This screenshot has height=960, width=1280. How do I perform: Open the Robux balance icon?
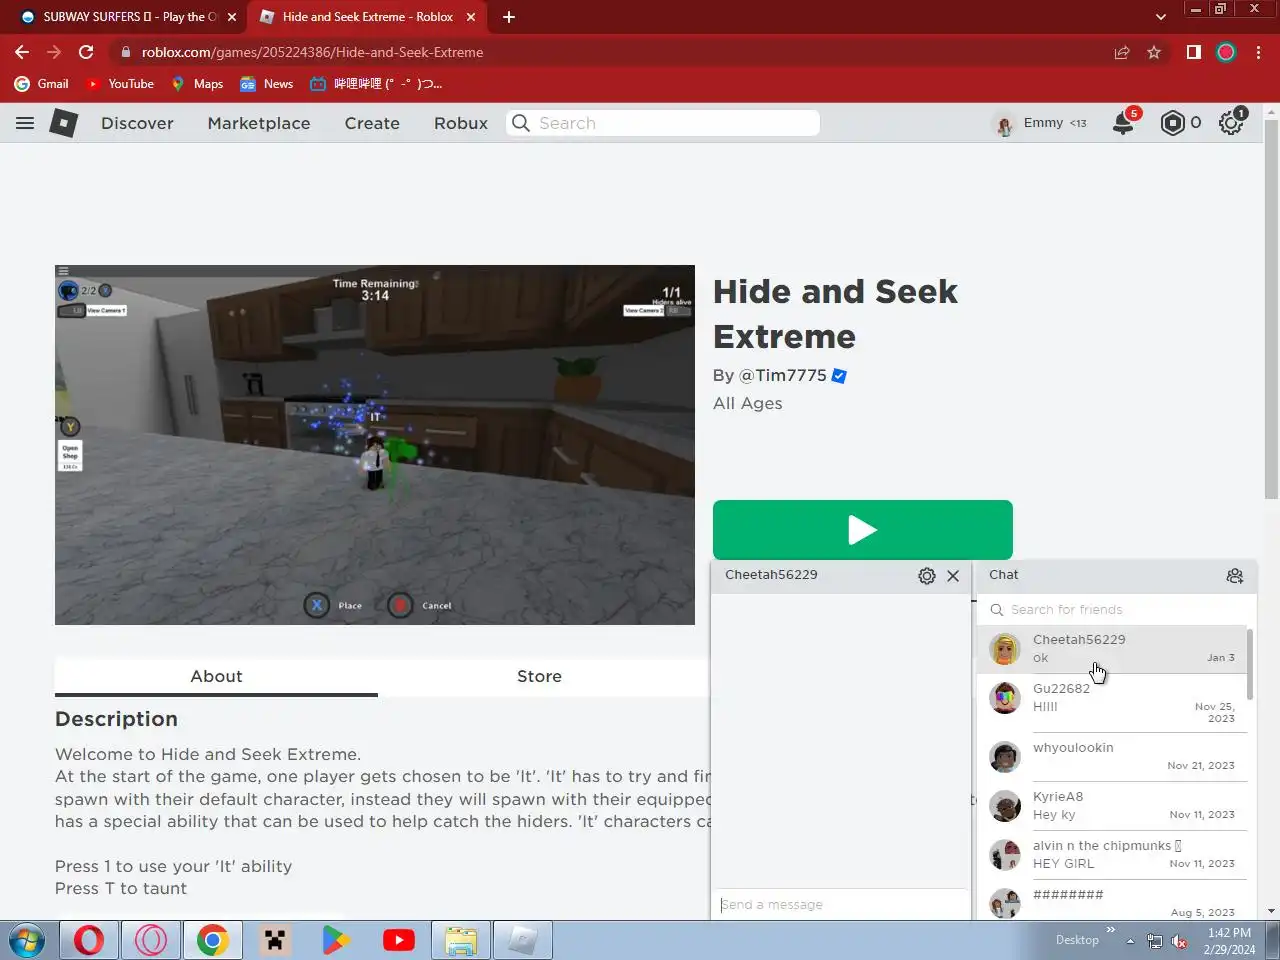(x=1173, y=123)
